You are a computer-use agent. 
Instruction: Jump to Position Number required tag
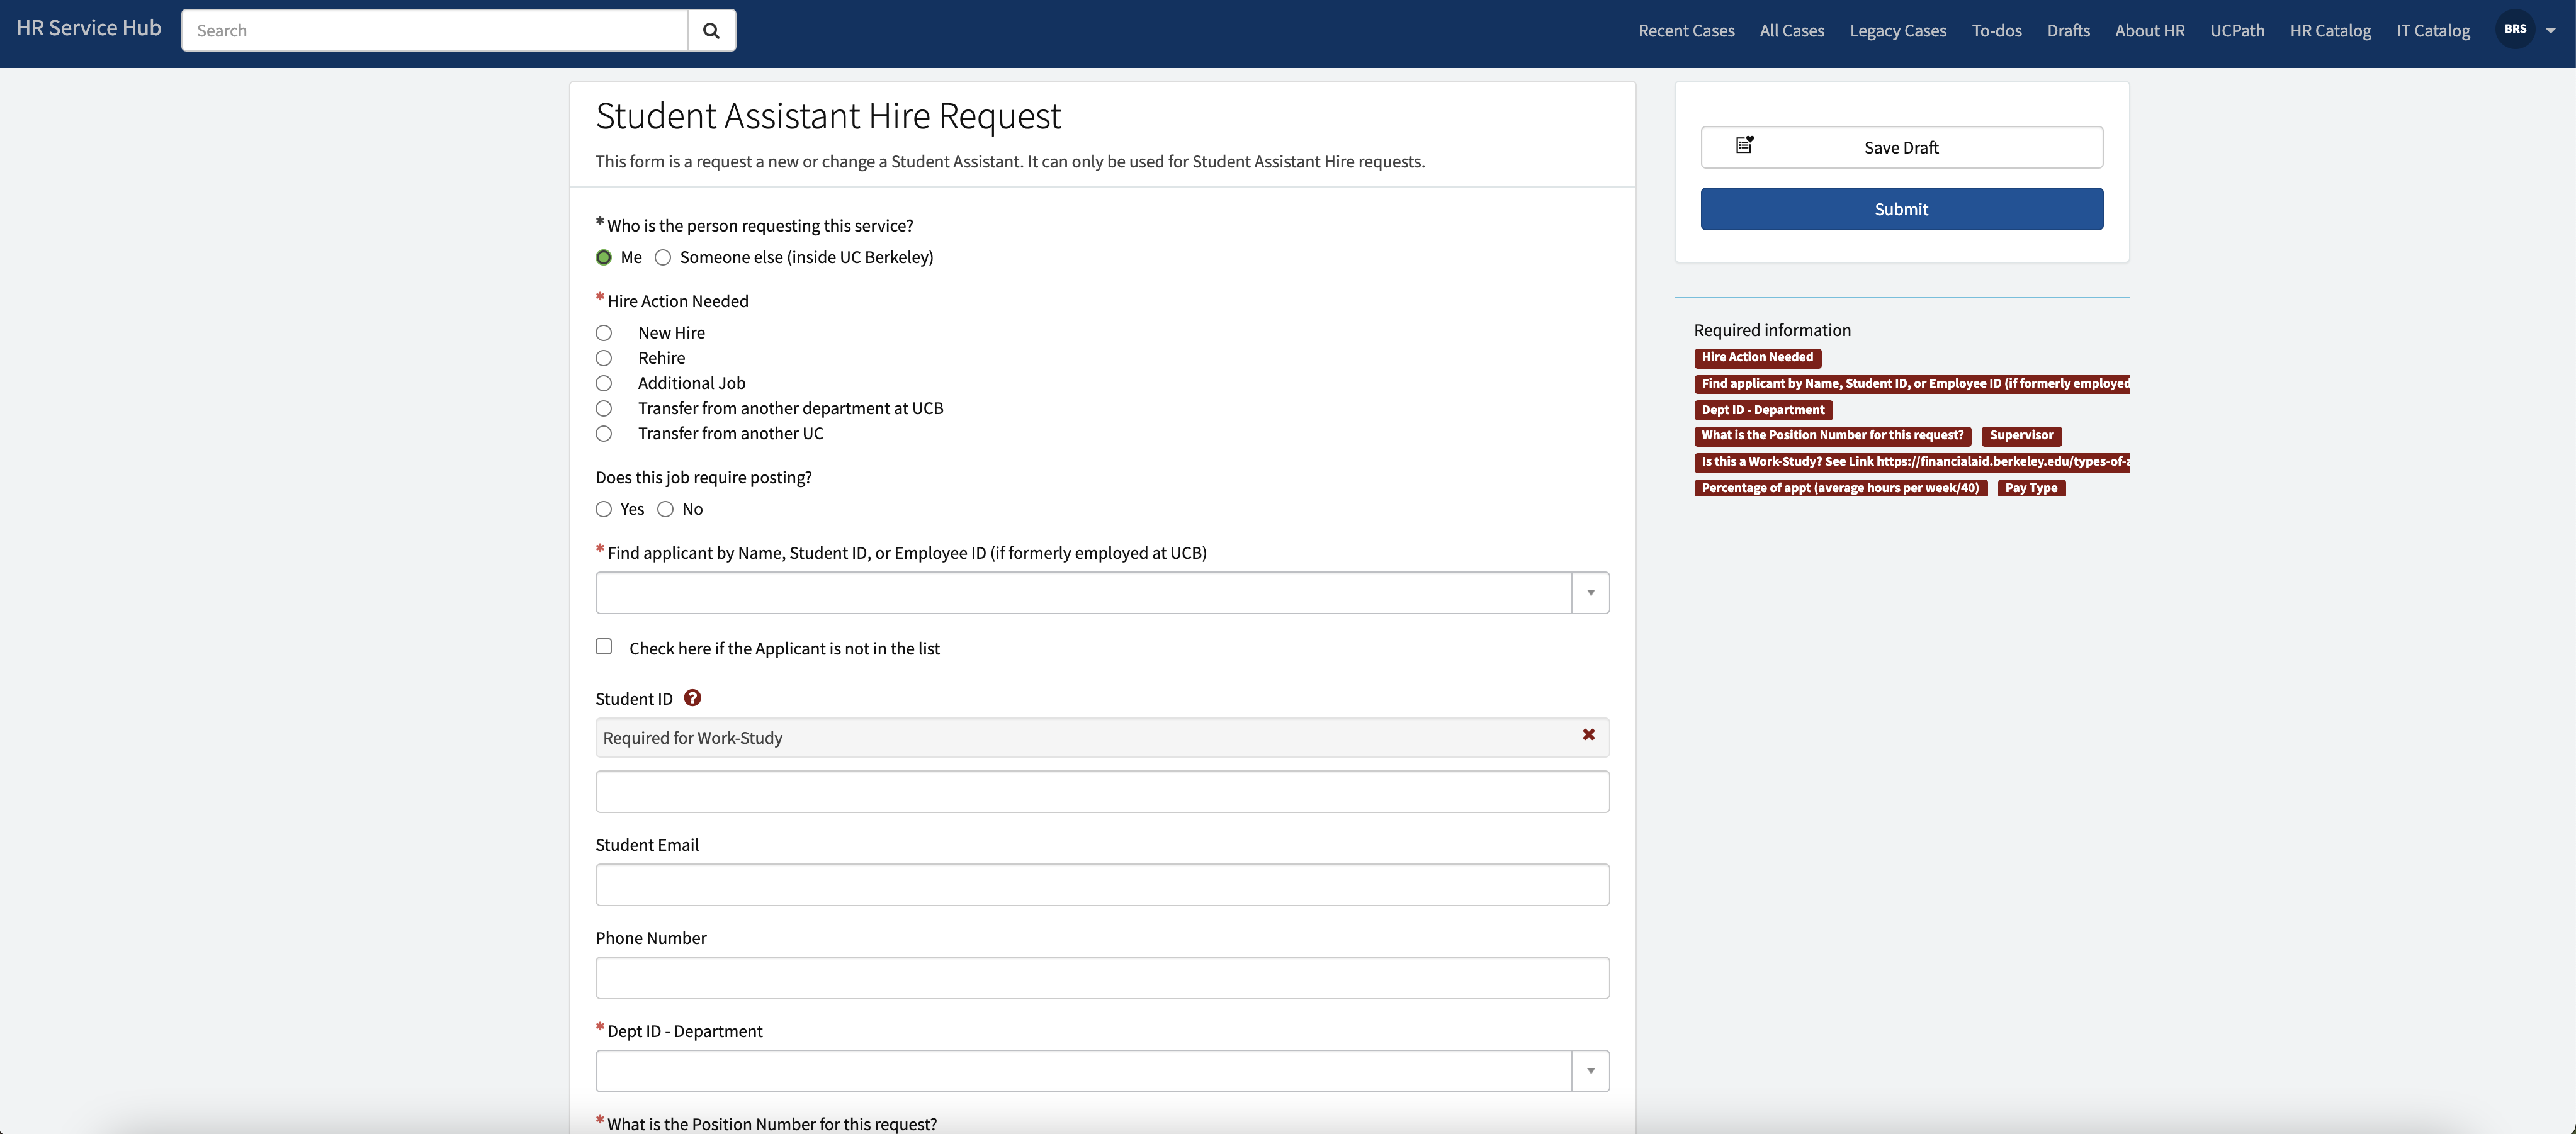pyautogui.click(x=1832, y=436)
